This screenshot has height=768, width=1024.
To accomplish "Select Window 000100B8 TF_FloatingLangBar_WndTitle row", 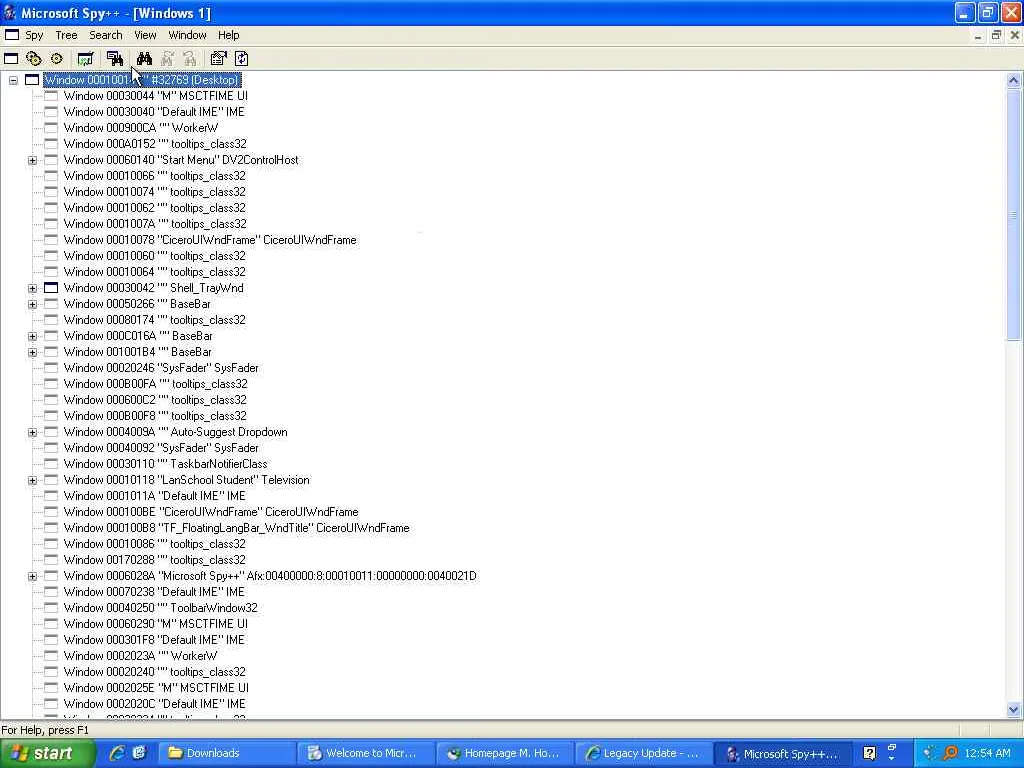I will [x=237, y=528].
